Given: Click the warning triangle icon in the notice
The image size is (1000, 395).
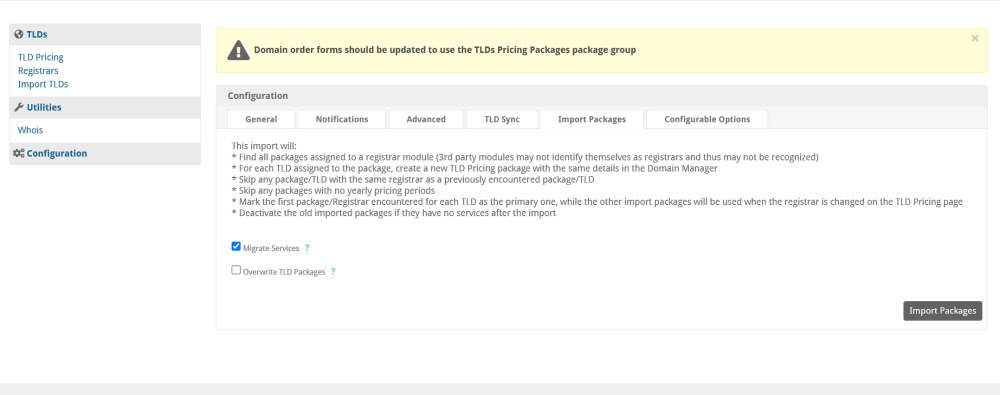Looking at the screenshot, I should point(239,50).
